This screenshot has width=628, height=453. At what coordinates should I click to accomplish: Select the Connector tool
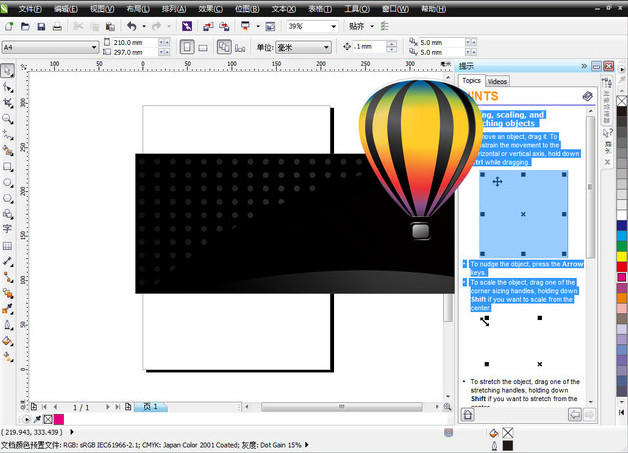tap(7, 277)
